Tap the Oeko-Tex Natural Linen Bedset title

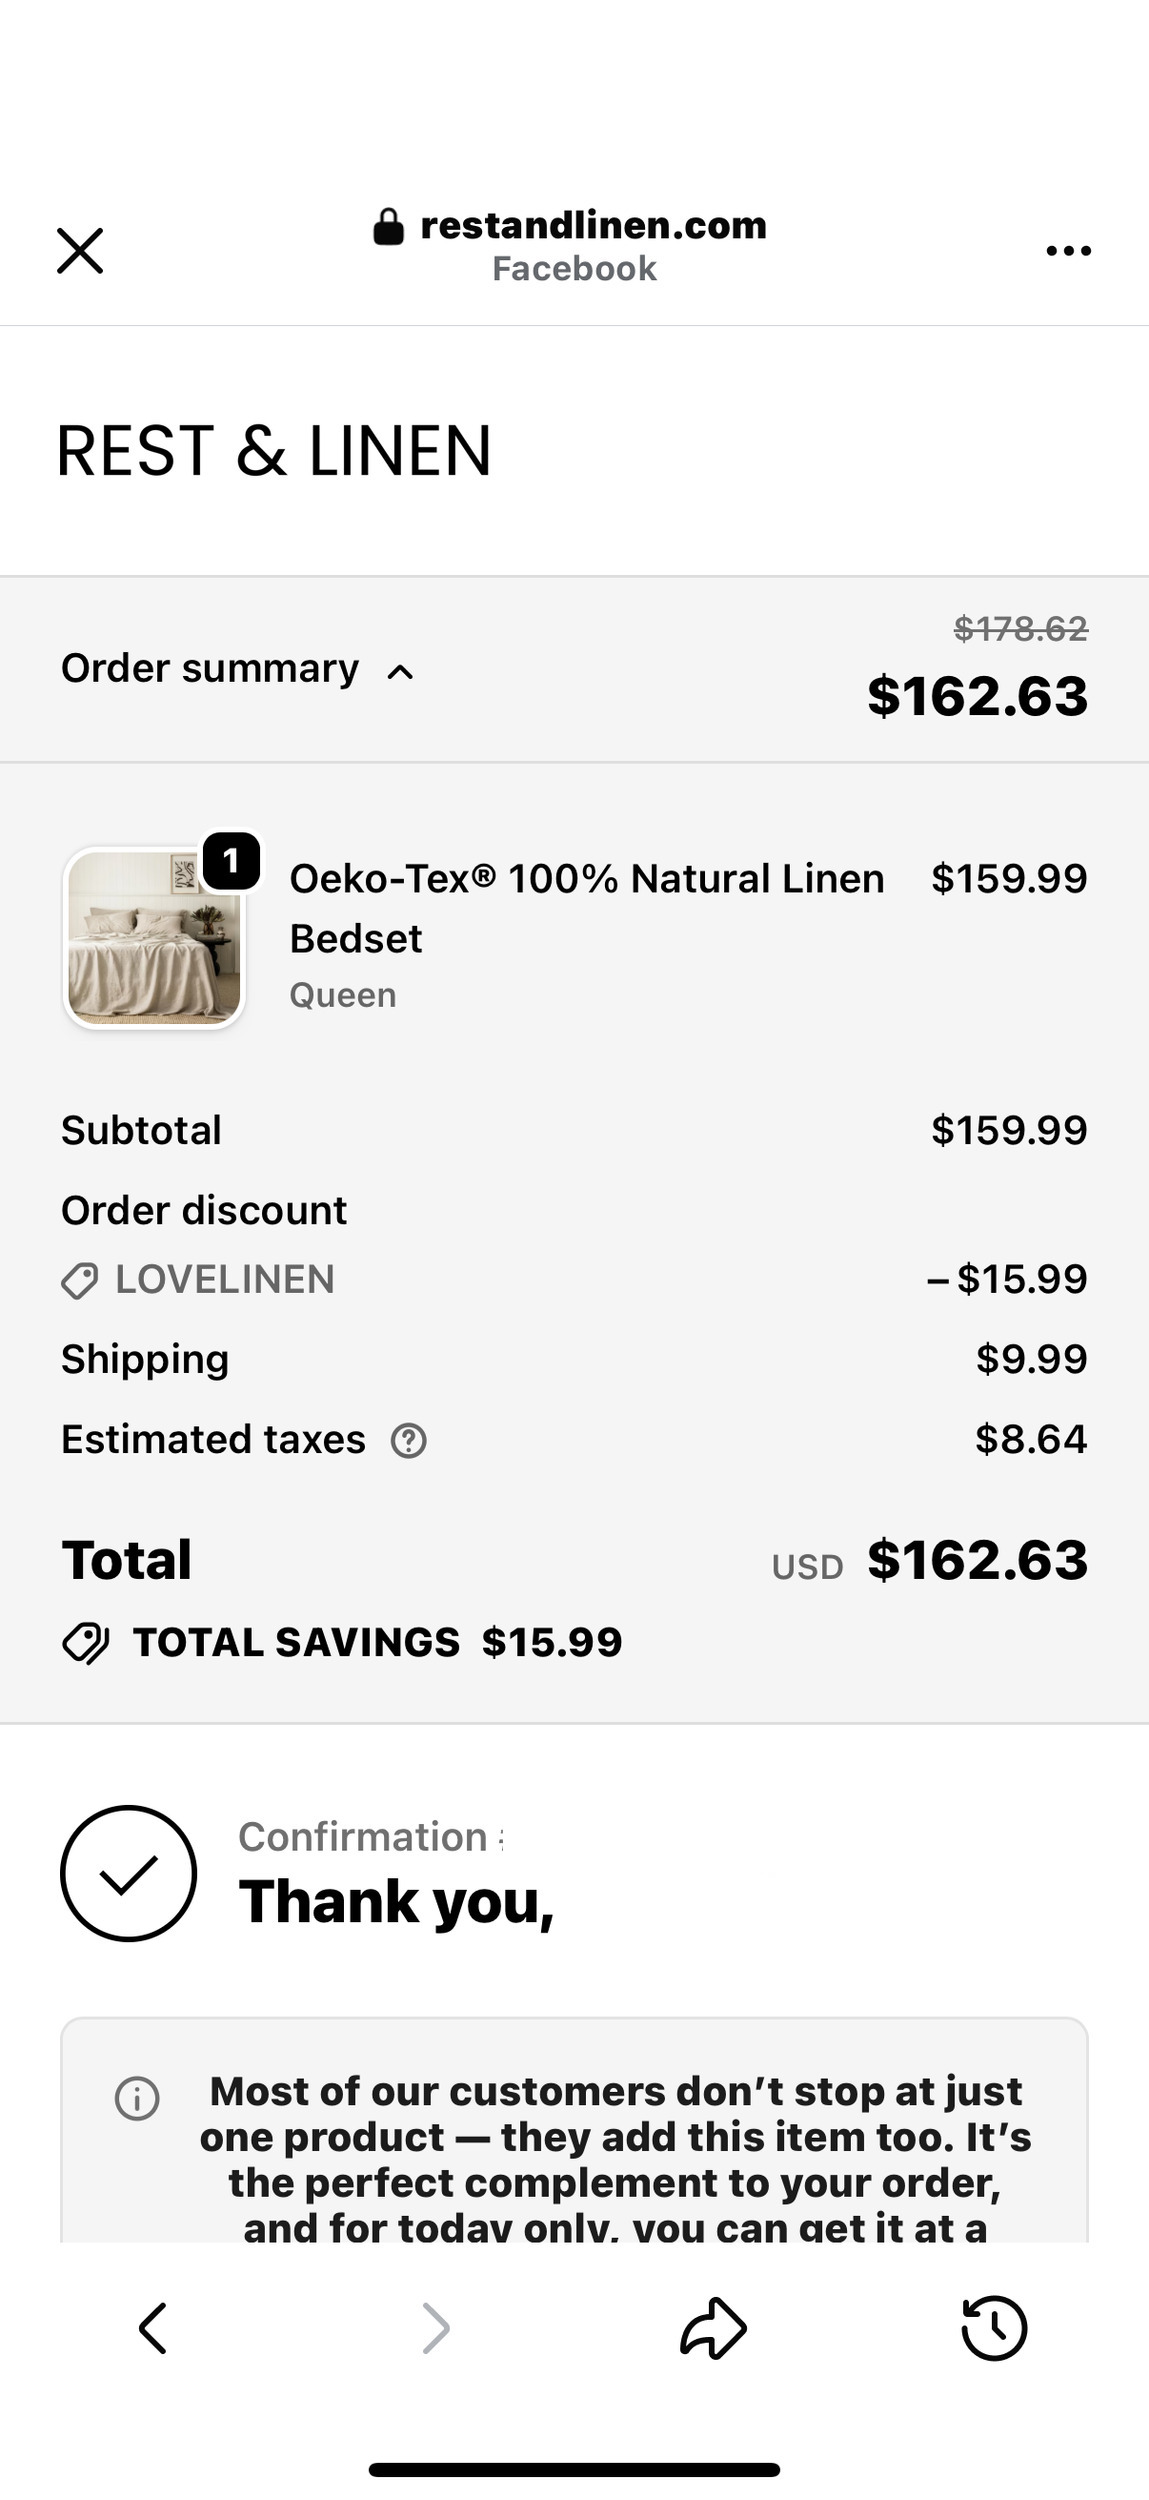pyautogui.click(x=587, y=908)
